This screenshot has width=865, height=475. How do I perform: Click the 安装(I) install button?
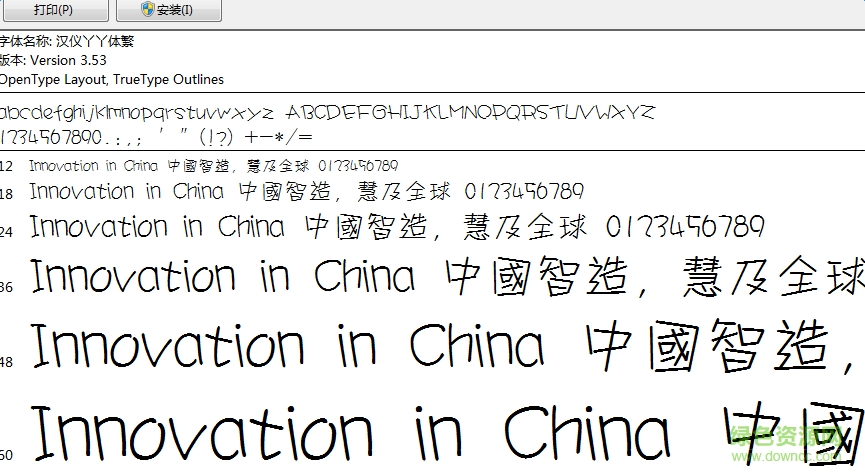(x=169, y=10)
